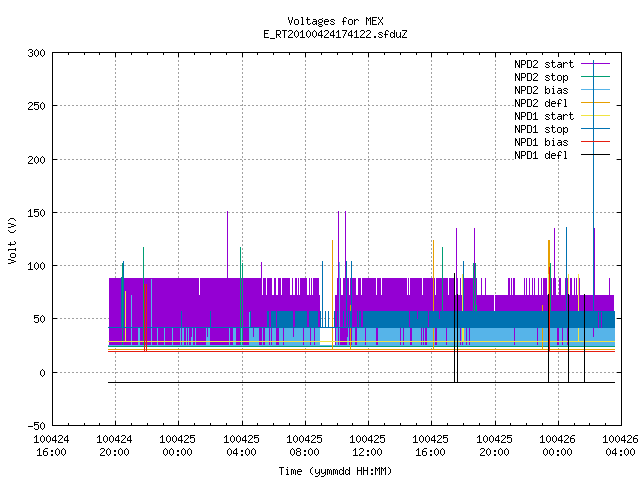Click the 300 y-axis tick label
This screenshot has height=480, width=640.
point(36,53)
